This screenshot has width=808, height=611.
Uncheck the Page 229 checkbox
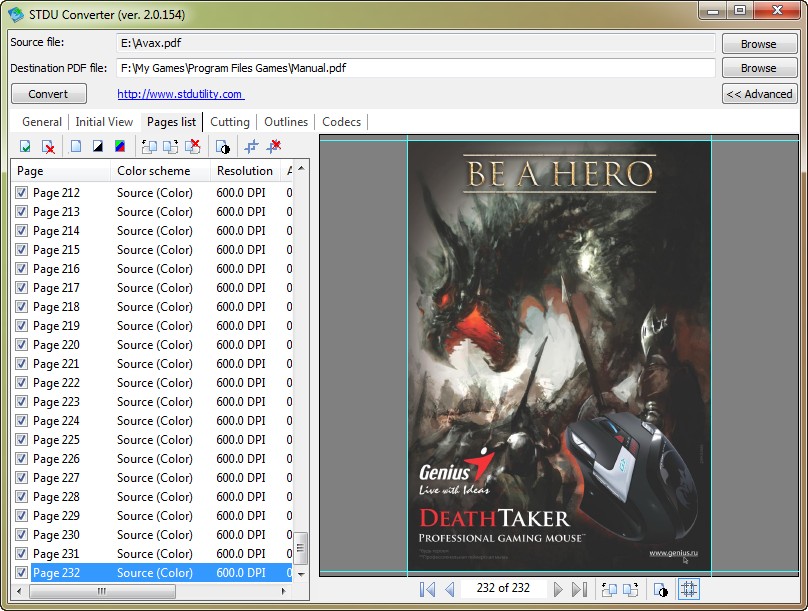[x=21, y=516]
